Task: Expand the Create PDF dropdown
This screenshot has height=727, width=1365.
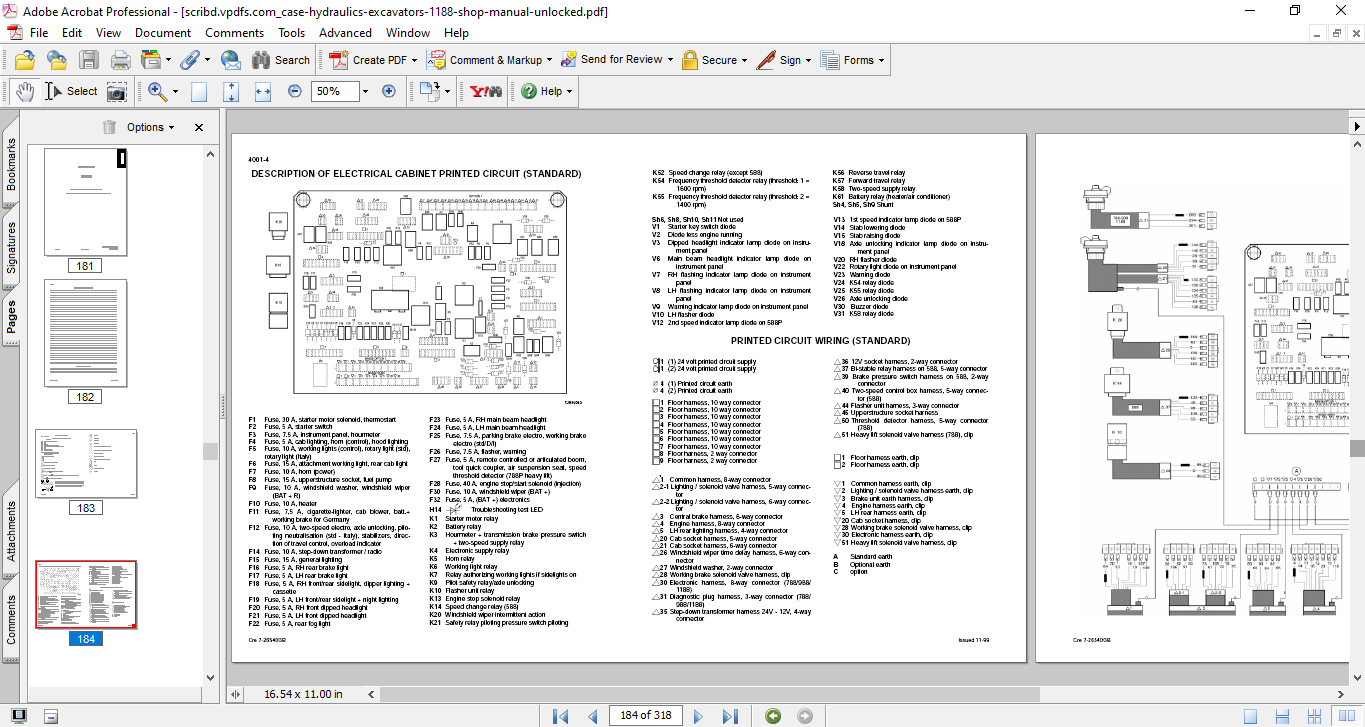Action: coord(415,60)
